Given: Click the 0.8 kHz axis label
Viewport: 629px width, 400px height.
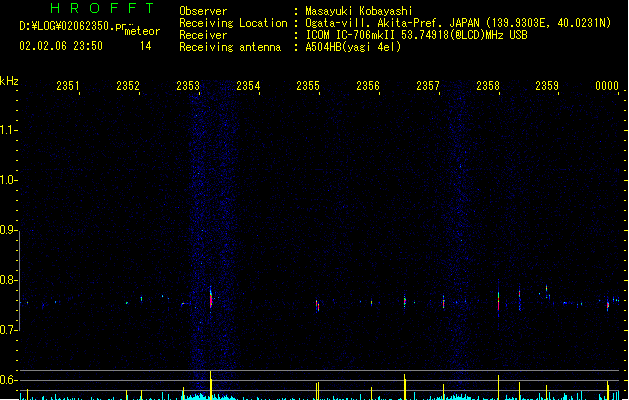Looking at the screenshot, I should click(7, 280).
